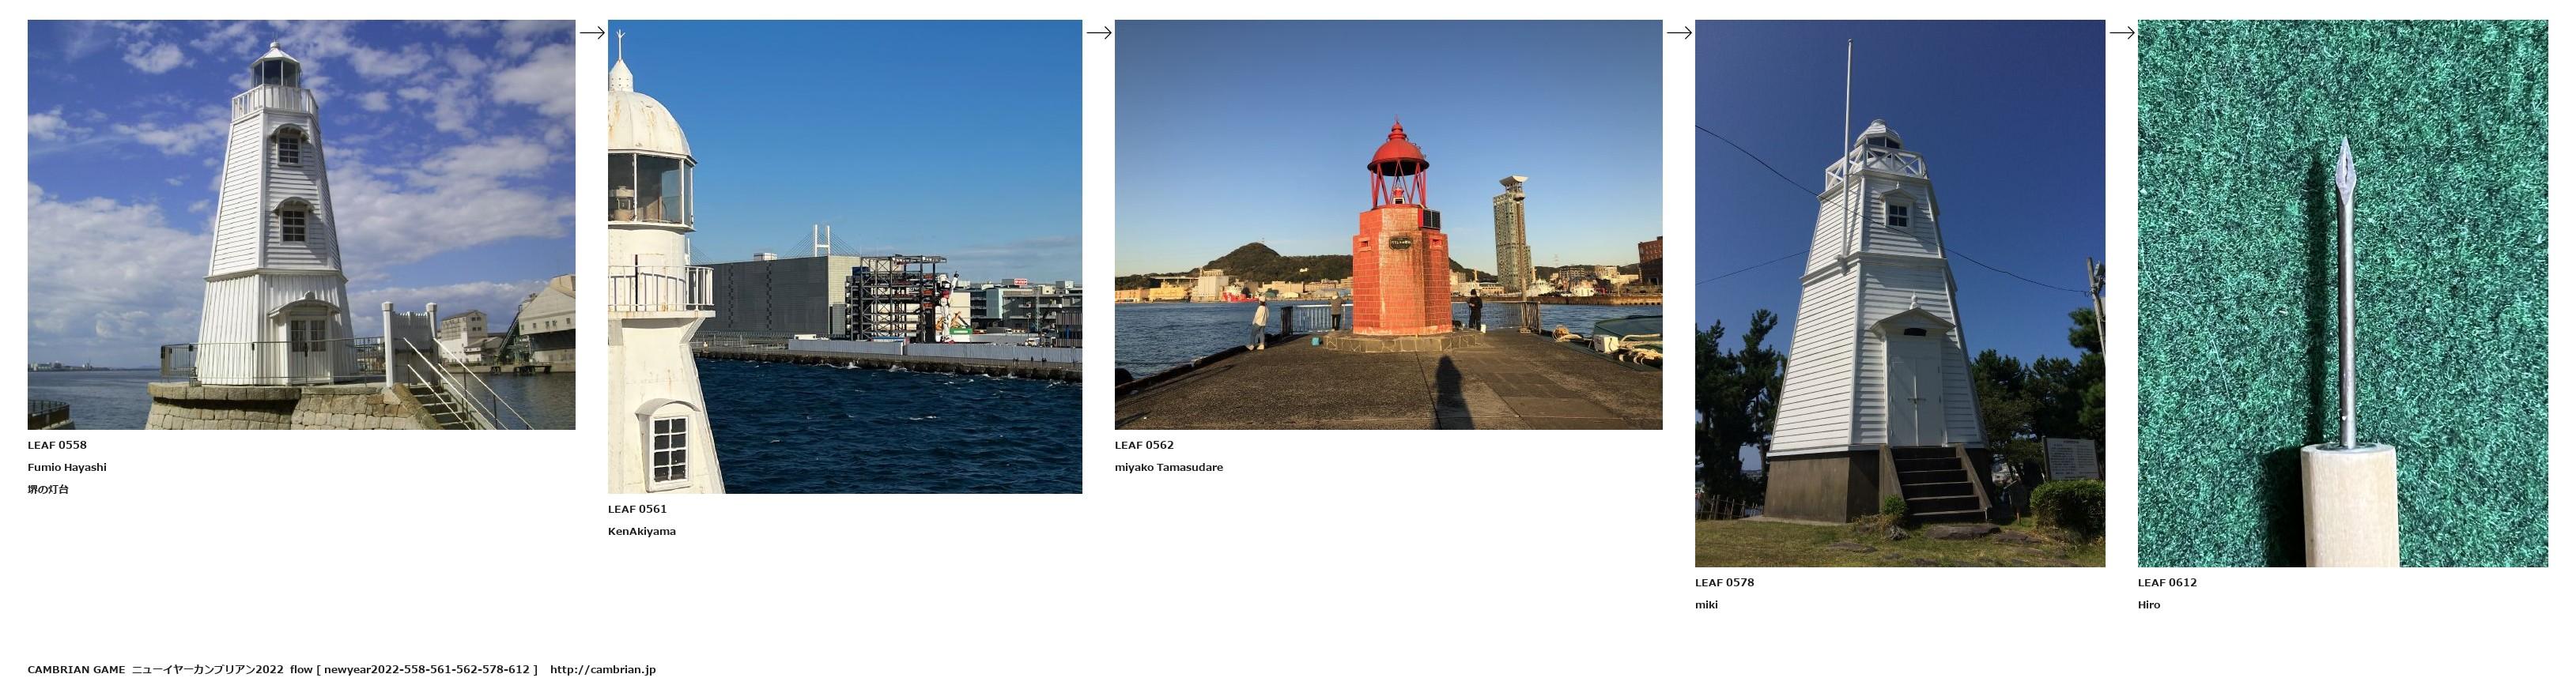This screenshot has height=689, width=2576.
Task: Select author name miyako Tamasudare
Action: (1168, 467)
